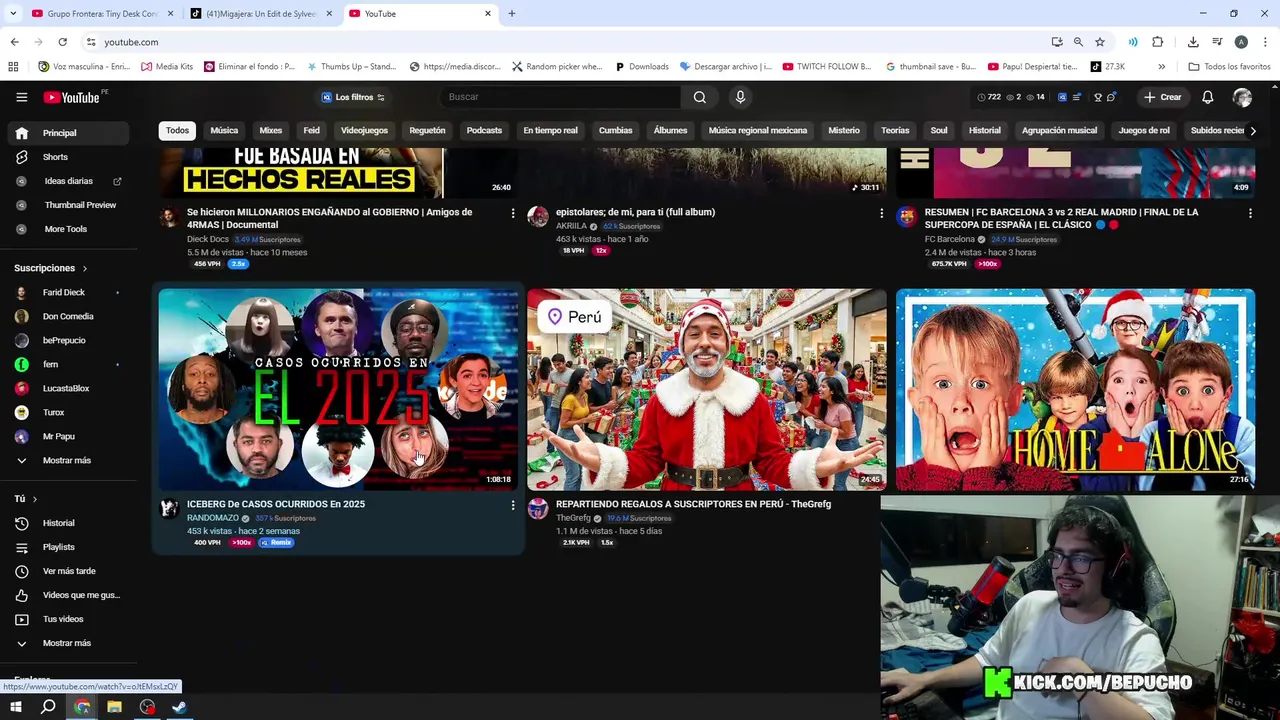Reload the page
Image resolution: width=1280 pixels, height=720 pixels.
pyautogui.click(x=62, y=42)
